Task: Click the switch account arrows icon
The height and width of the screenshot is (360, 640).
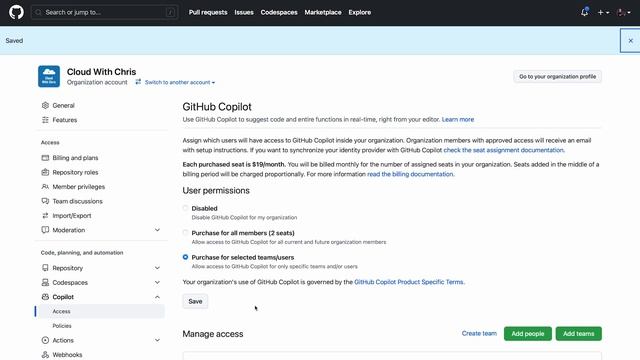Action: tap(138, 82)
